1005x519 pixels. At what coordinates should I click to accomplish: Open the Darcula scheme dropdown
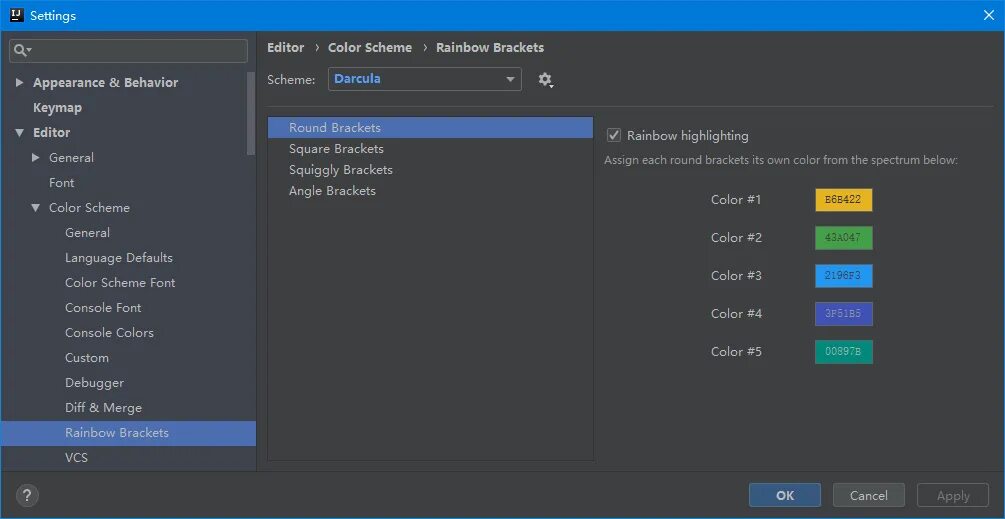425,79
